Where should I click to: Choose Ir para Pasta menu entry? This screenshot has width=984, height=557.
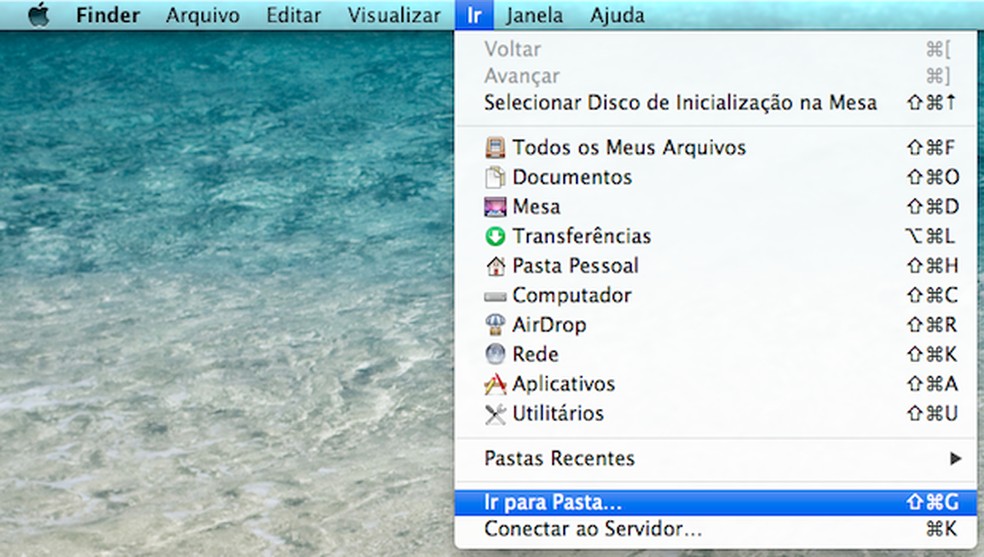point(553,500)
